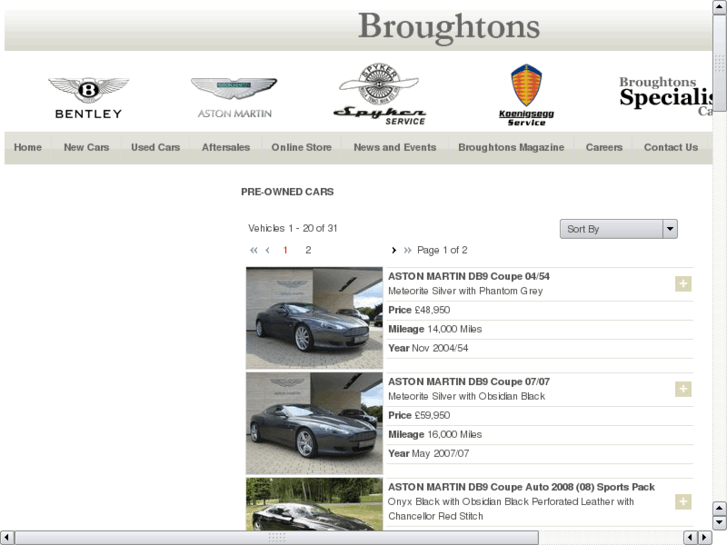The image size is (727, 545).
Task: View photo of black DB9 Sports Pack
Action: [x=314, y=504]
